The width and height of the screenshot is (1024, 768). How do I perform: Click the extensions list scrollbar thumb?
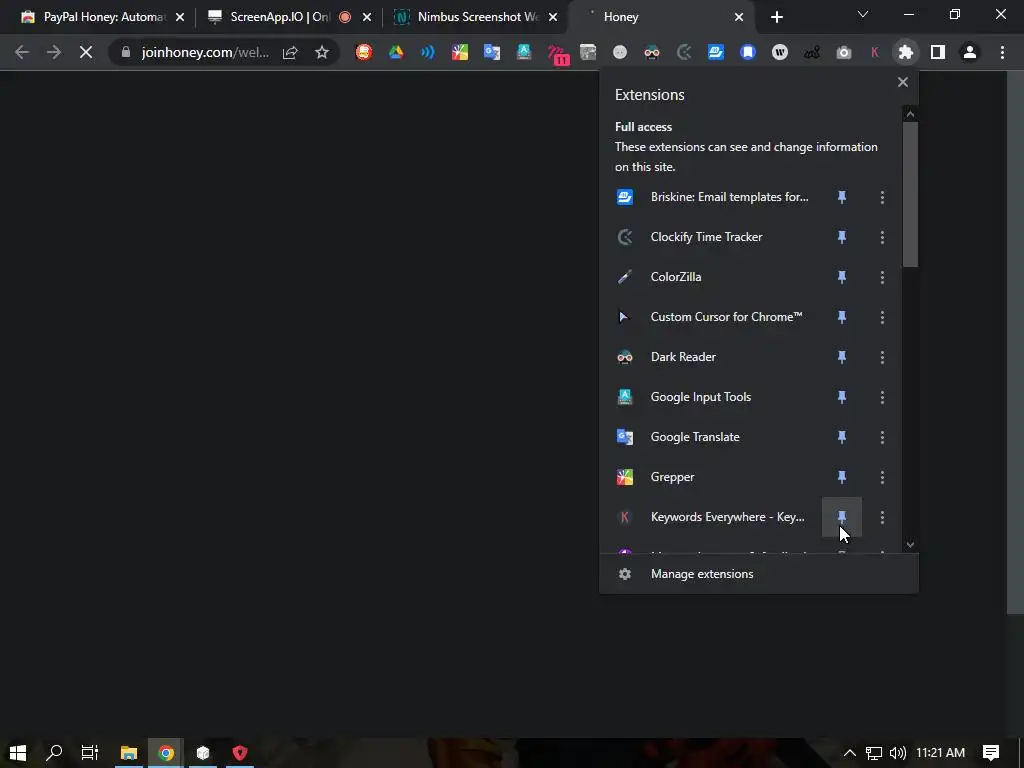[x=910, y=195]
